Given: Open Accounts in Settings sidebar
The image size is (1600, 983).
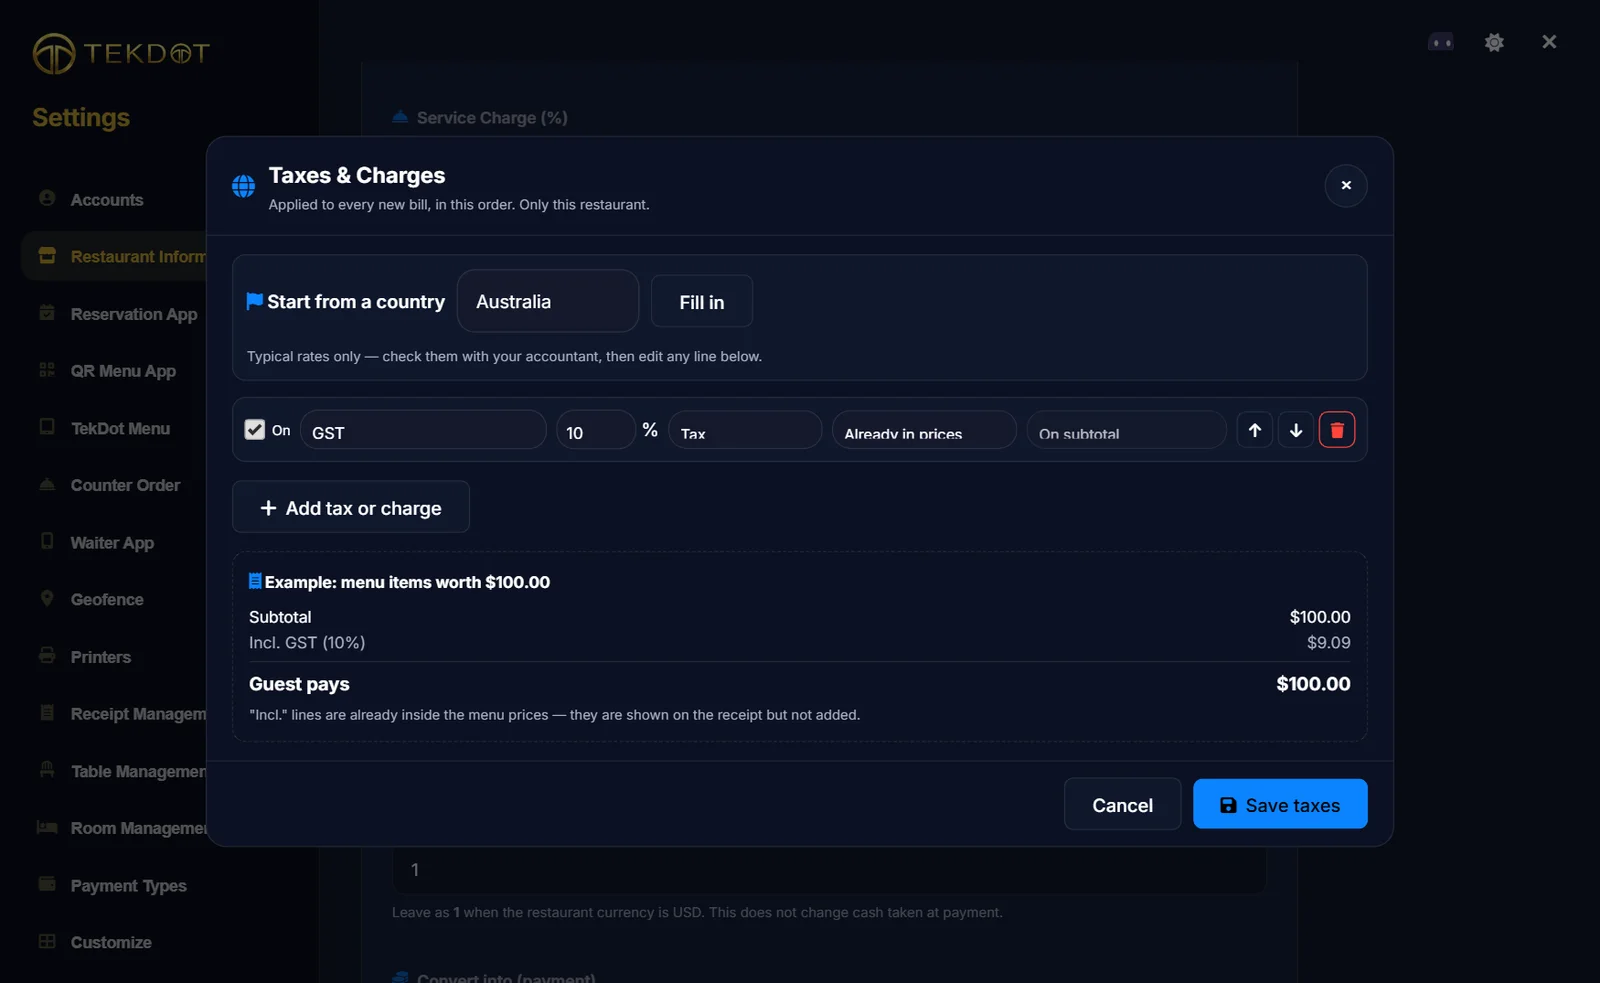Looking at the screenshot, I should tap(107, 200).
